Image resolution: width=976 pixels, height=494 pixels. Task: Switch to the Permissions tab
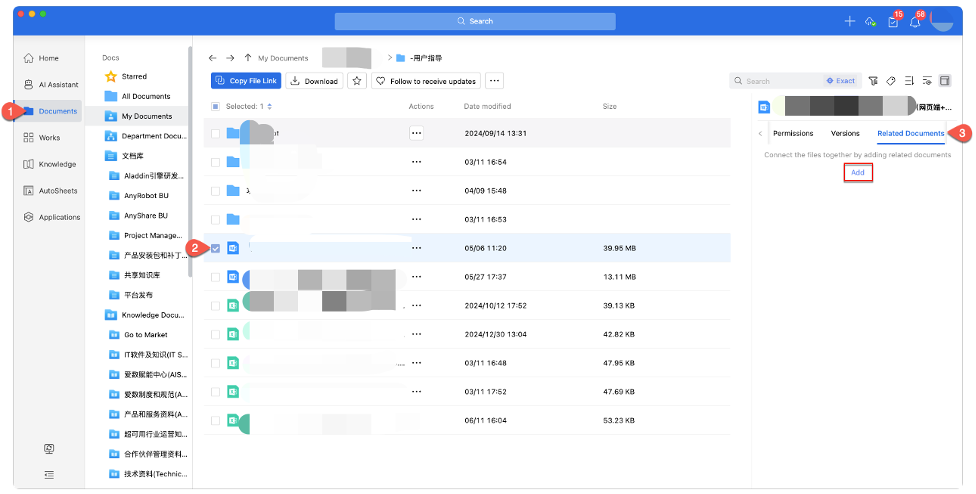[793, 133]
